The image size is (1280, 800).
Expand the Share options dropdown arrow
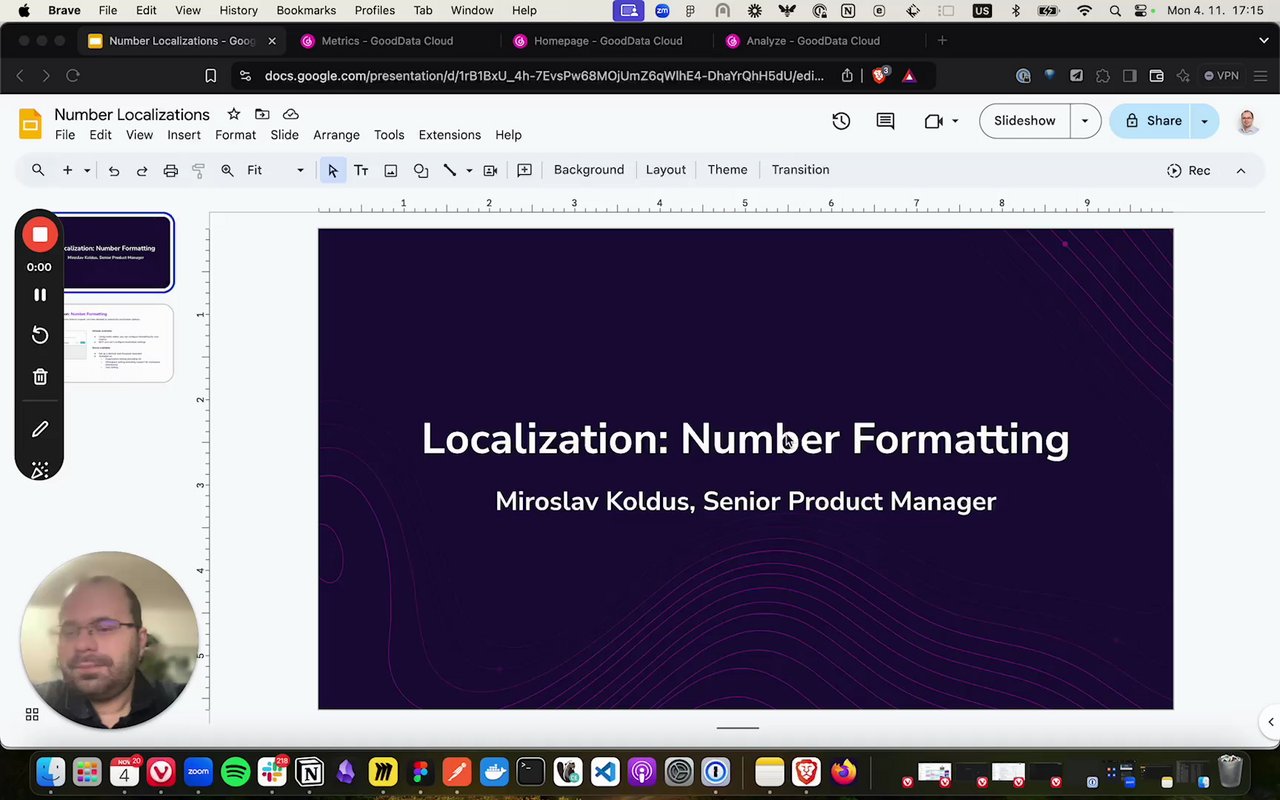click(1204, 121)
